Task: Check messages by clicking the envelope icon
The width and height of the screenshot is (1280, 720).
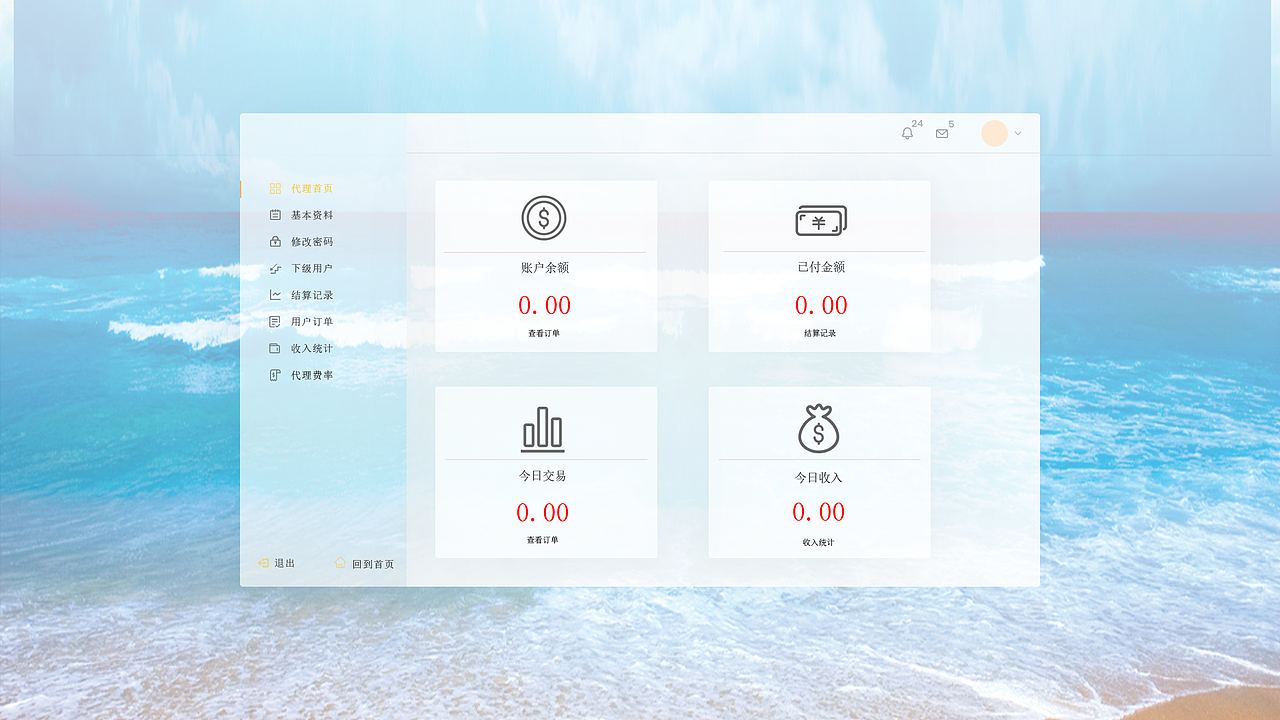Action: 941,133
